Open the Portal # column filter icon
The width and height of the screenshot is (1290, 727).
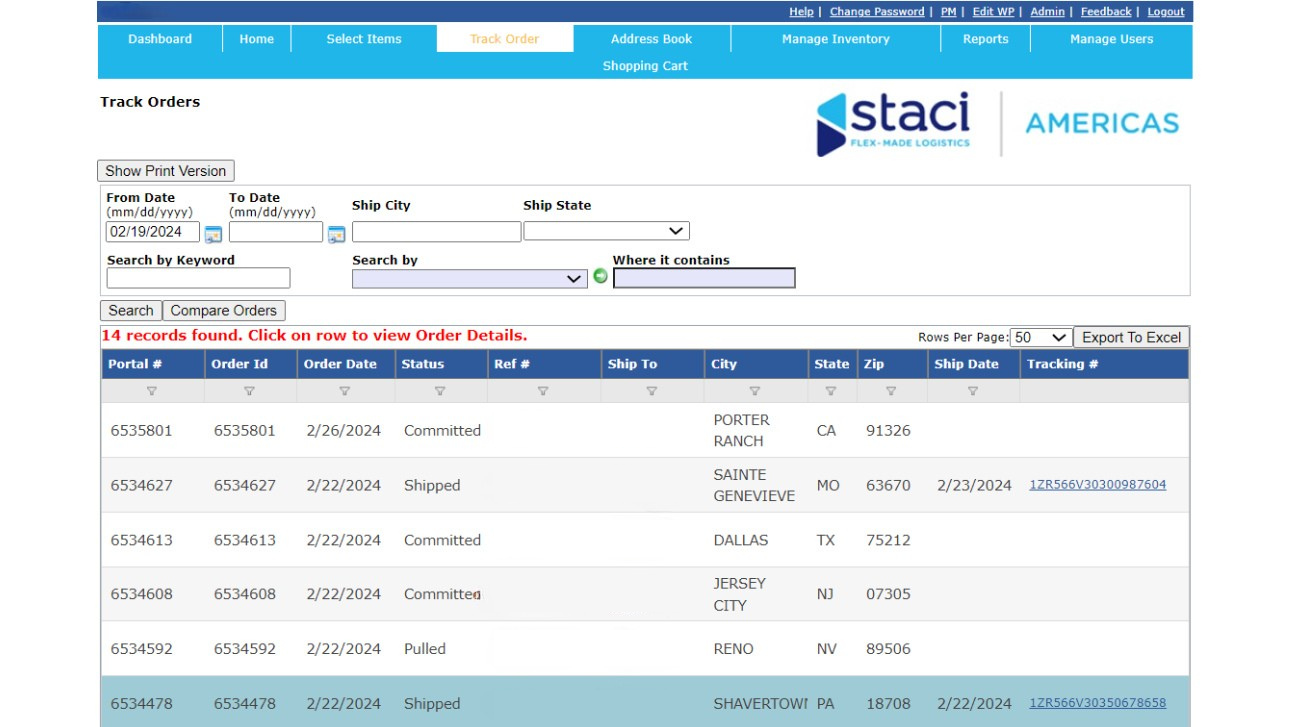pyautogui.click(x=152, y=392)
